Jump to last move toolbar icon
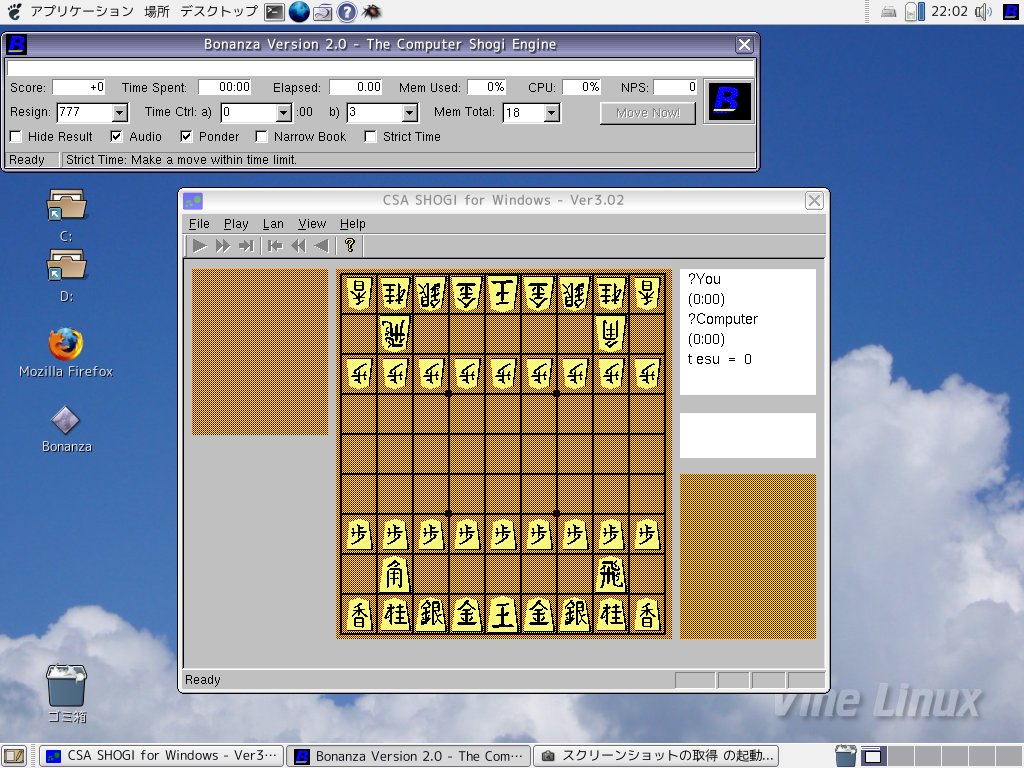The image size is (1024, 768). 246,245
